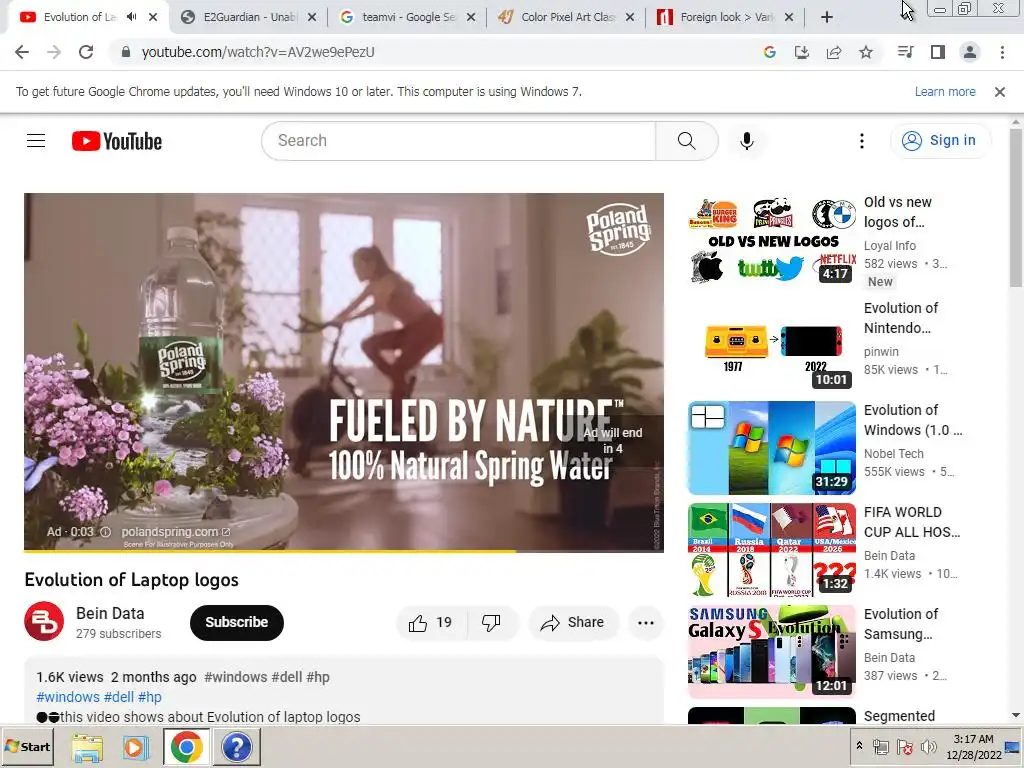This screenshot has width=1024, height=768.
Task: Click the Loyal Info channel name
Action: 889,246
